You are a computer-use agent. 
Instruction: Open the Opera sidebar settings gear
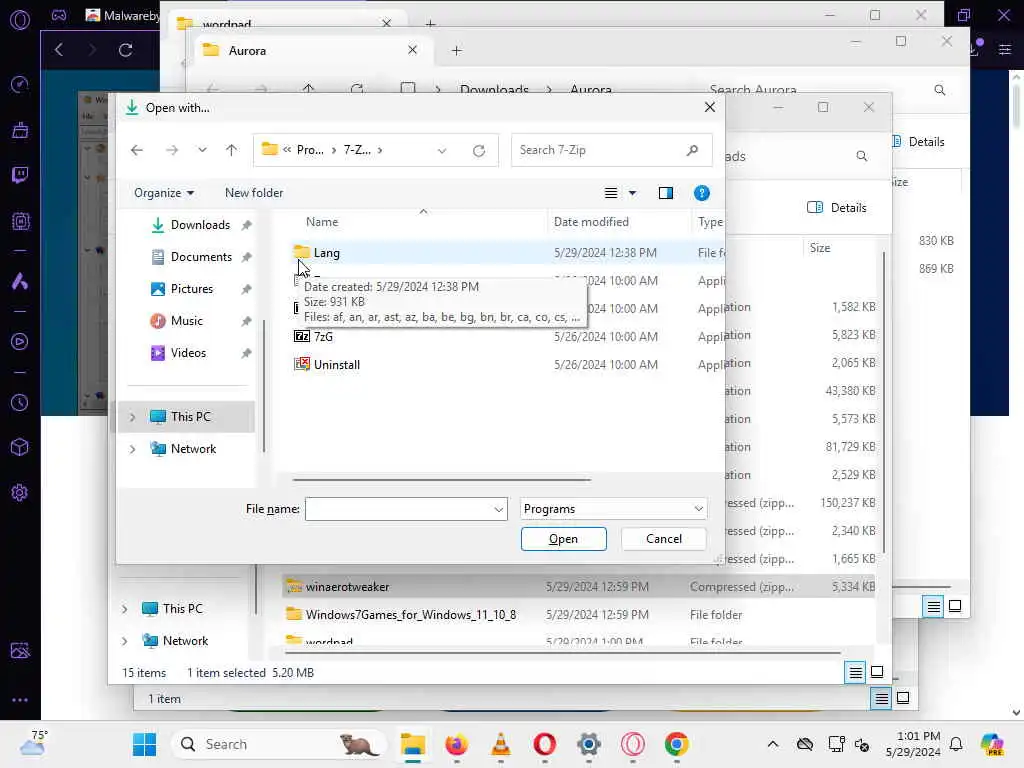coord(20,492)
